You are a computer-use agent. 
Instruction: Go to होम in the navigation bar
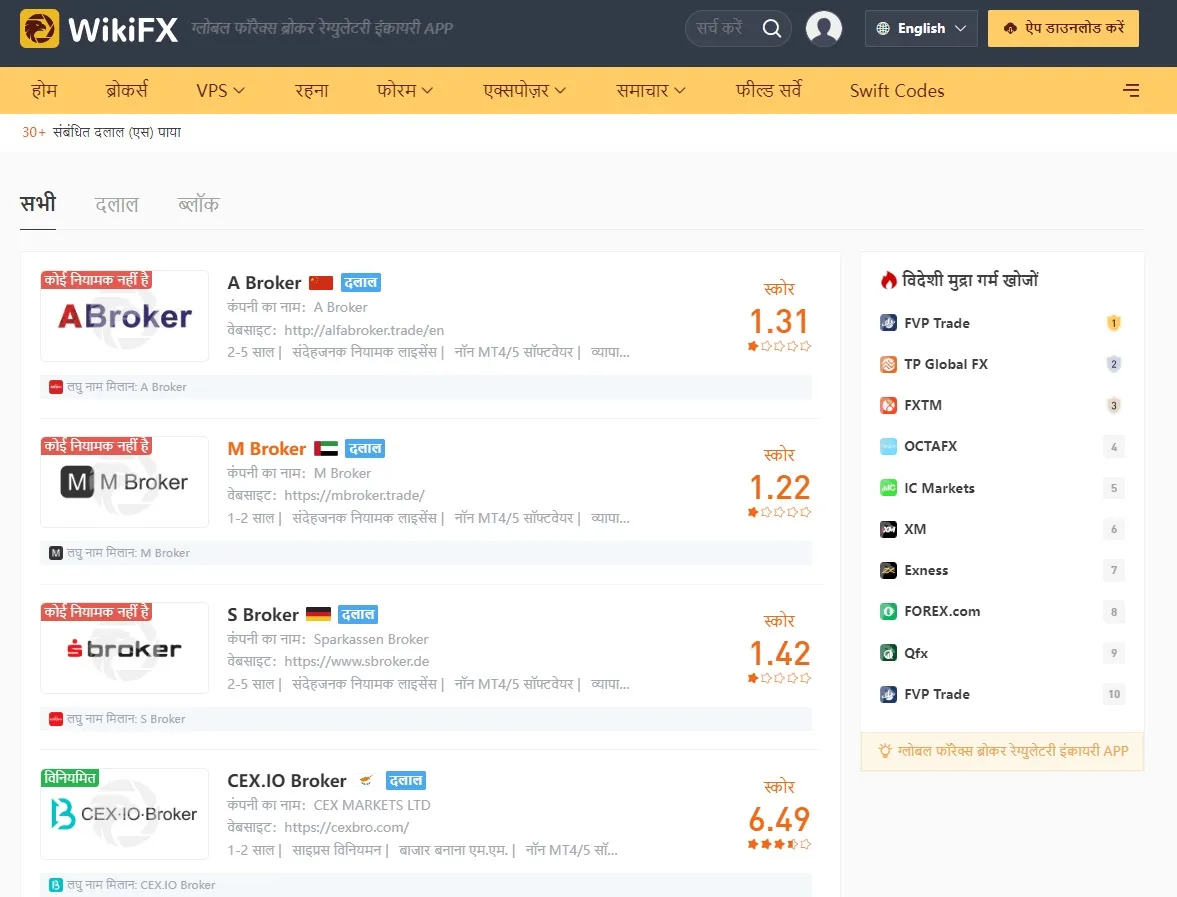[44, 91]
